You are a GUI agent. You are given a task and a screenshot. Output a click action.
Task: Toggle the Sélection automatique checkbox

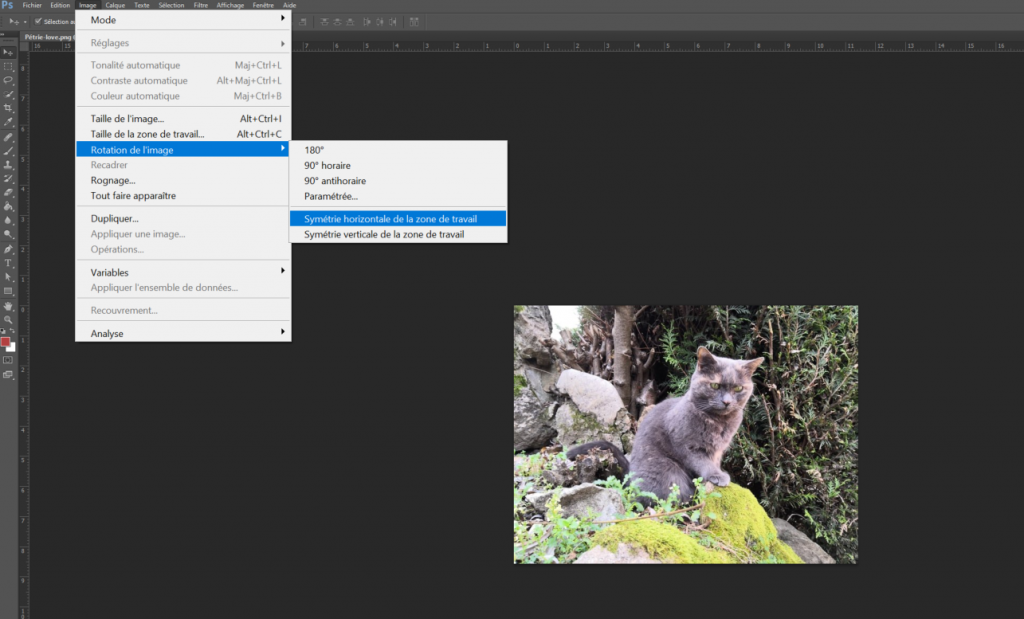click(38, 22)
